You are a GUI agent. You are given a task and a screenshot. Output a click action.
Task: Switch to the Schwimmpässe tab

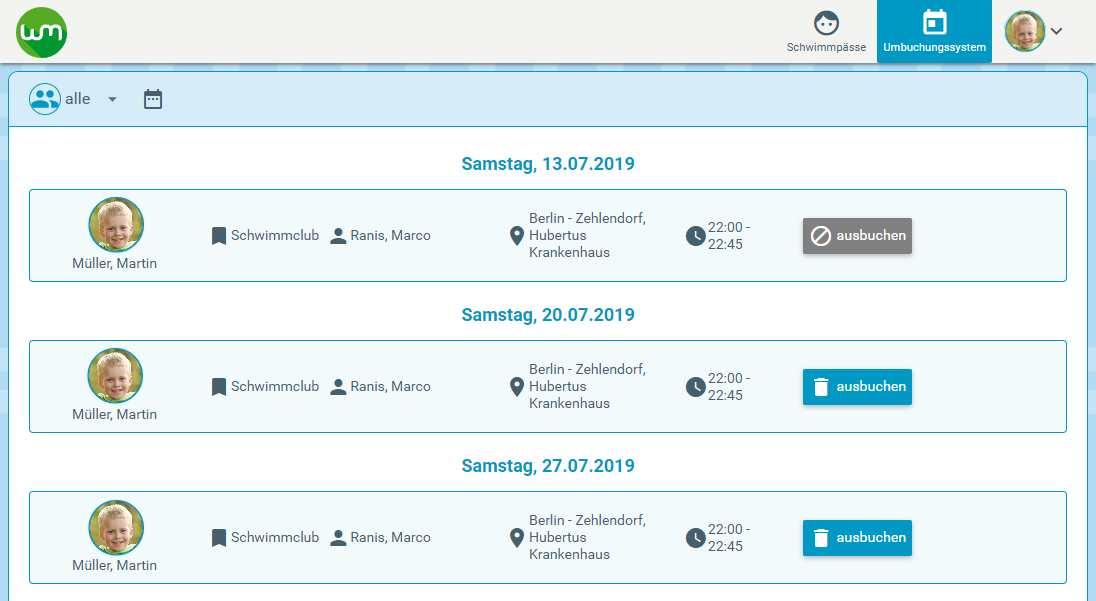tap(826, 31)
